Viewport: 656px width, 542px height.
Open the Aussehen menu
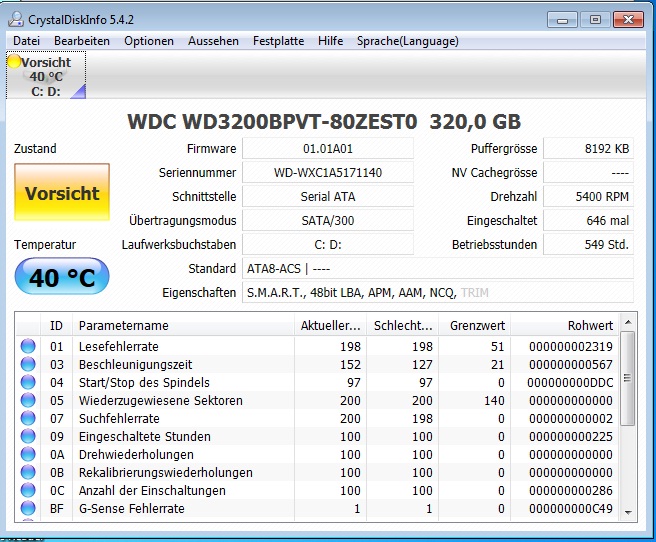tap(213, 41)
